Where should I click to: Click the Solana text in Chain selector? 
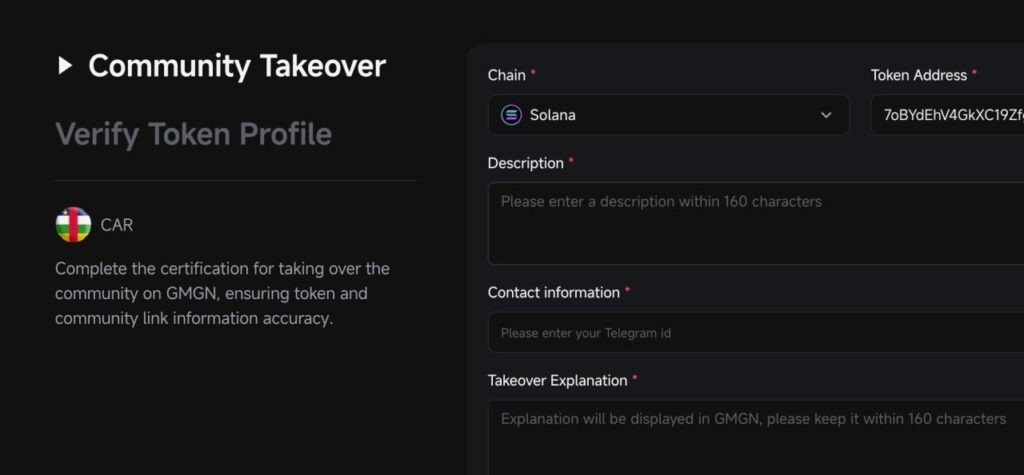coord(552,115)
